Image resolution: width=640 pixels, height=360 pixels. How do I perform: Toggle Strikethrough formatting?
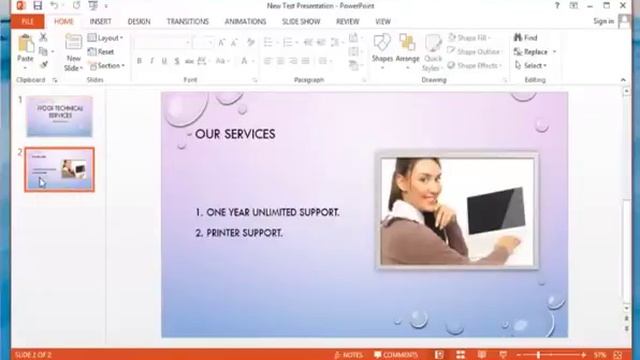pyautogui.click(x=189, y=61)
